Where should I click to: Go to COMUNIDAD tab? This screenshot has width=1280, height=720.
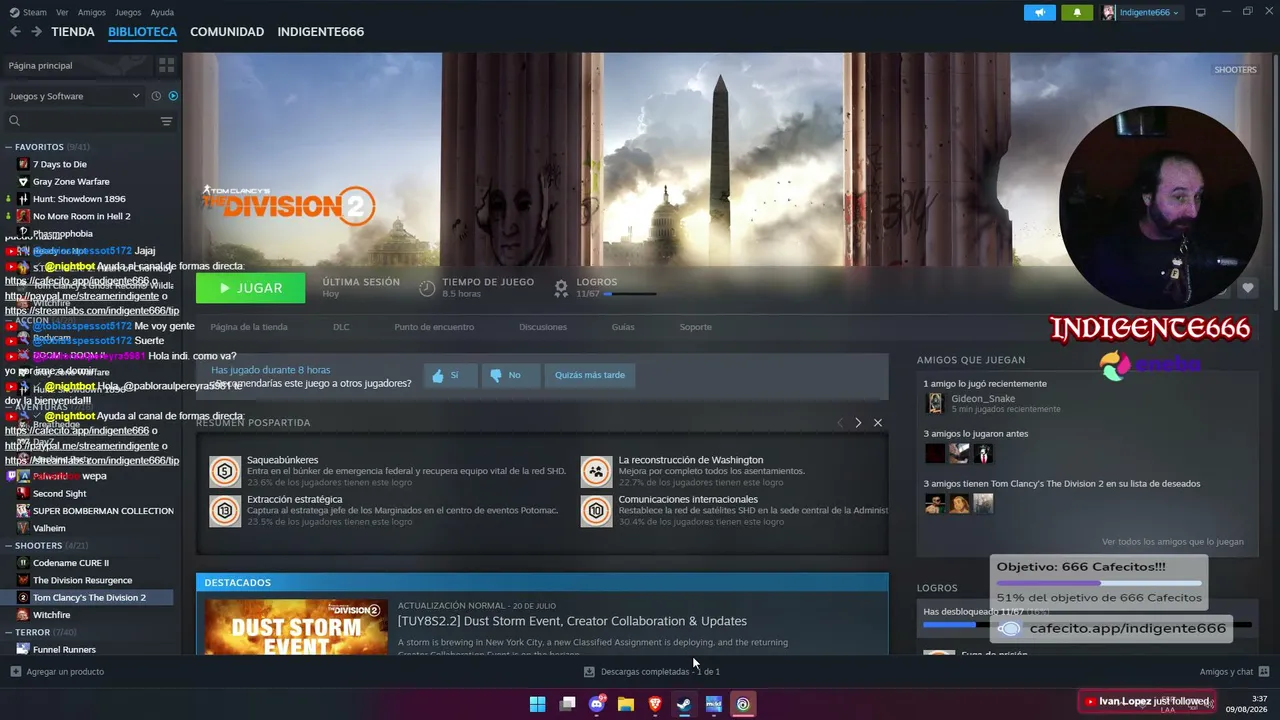tap(227, 32)
